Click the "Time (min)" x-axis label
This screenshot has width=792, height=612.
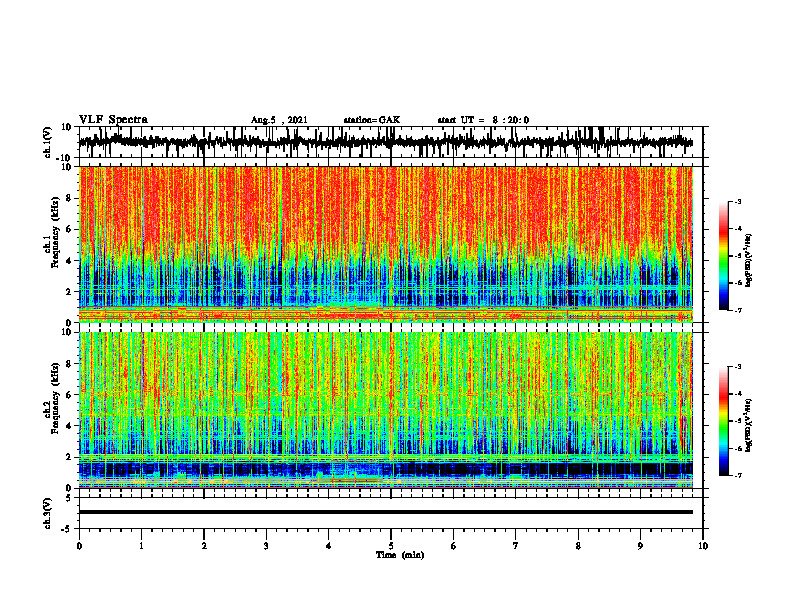(x=400, y=555)
